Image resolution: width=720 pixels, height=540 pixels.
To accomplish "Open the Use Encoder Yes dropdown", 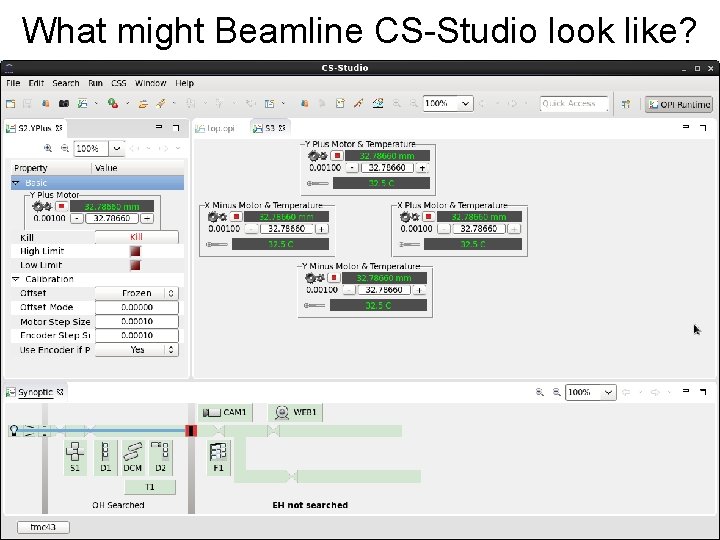I will click(x=136, y=349).
